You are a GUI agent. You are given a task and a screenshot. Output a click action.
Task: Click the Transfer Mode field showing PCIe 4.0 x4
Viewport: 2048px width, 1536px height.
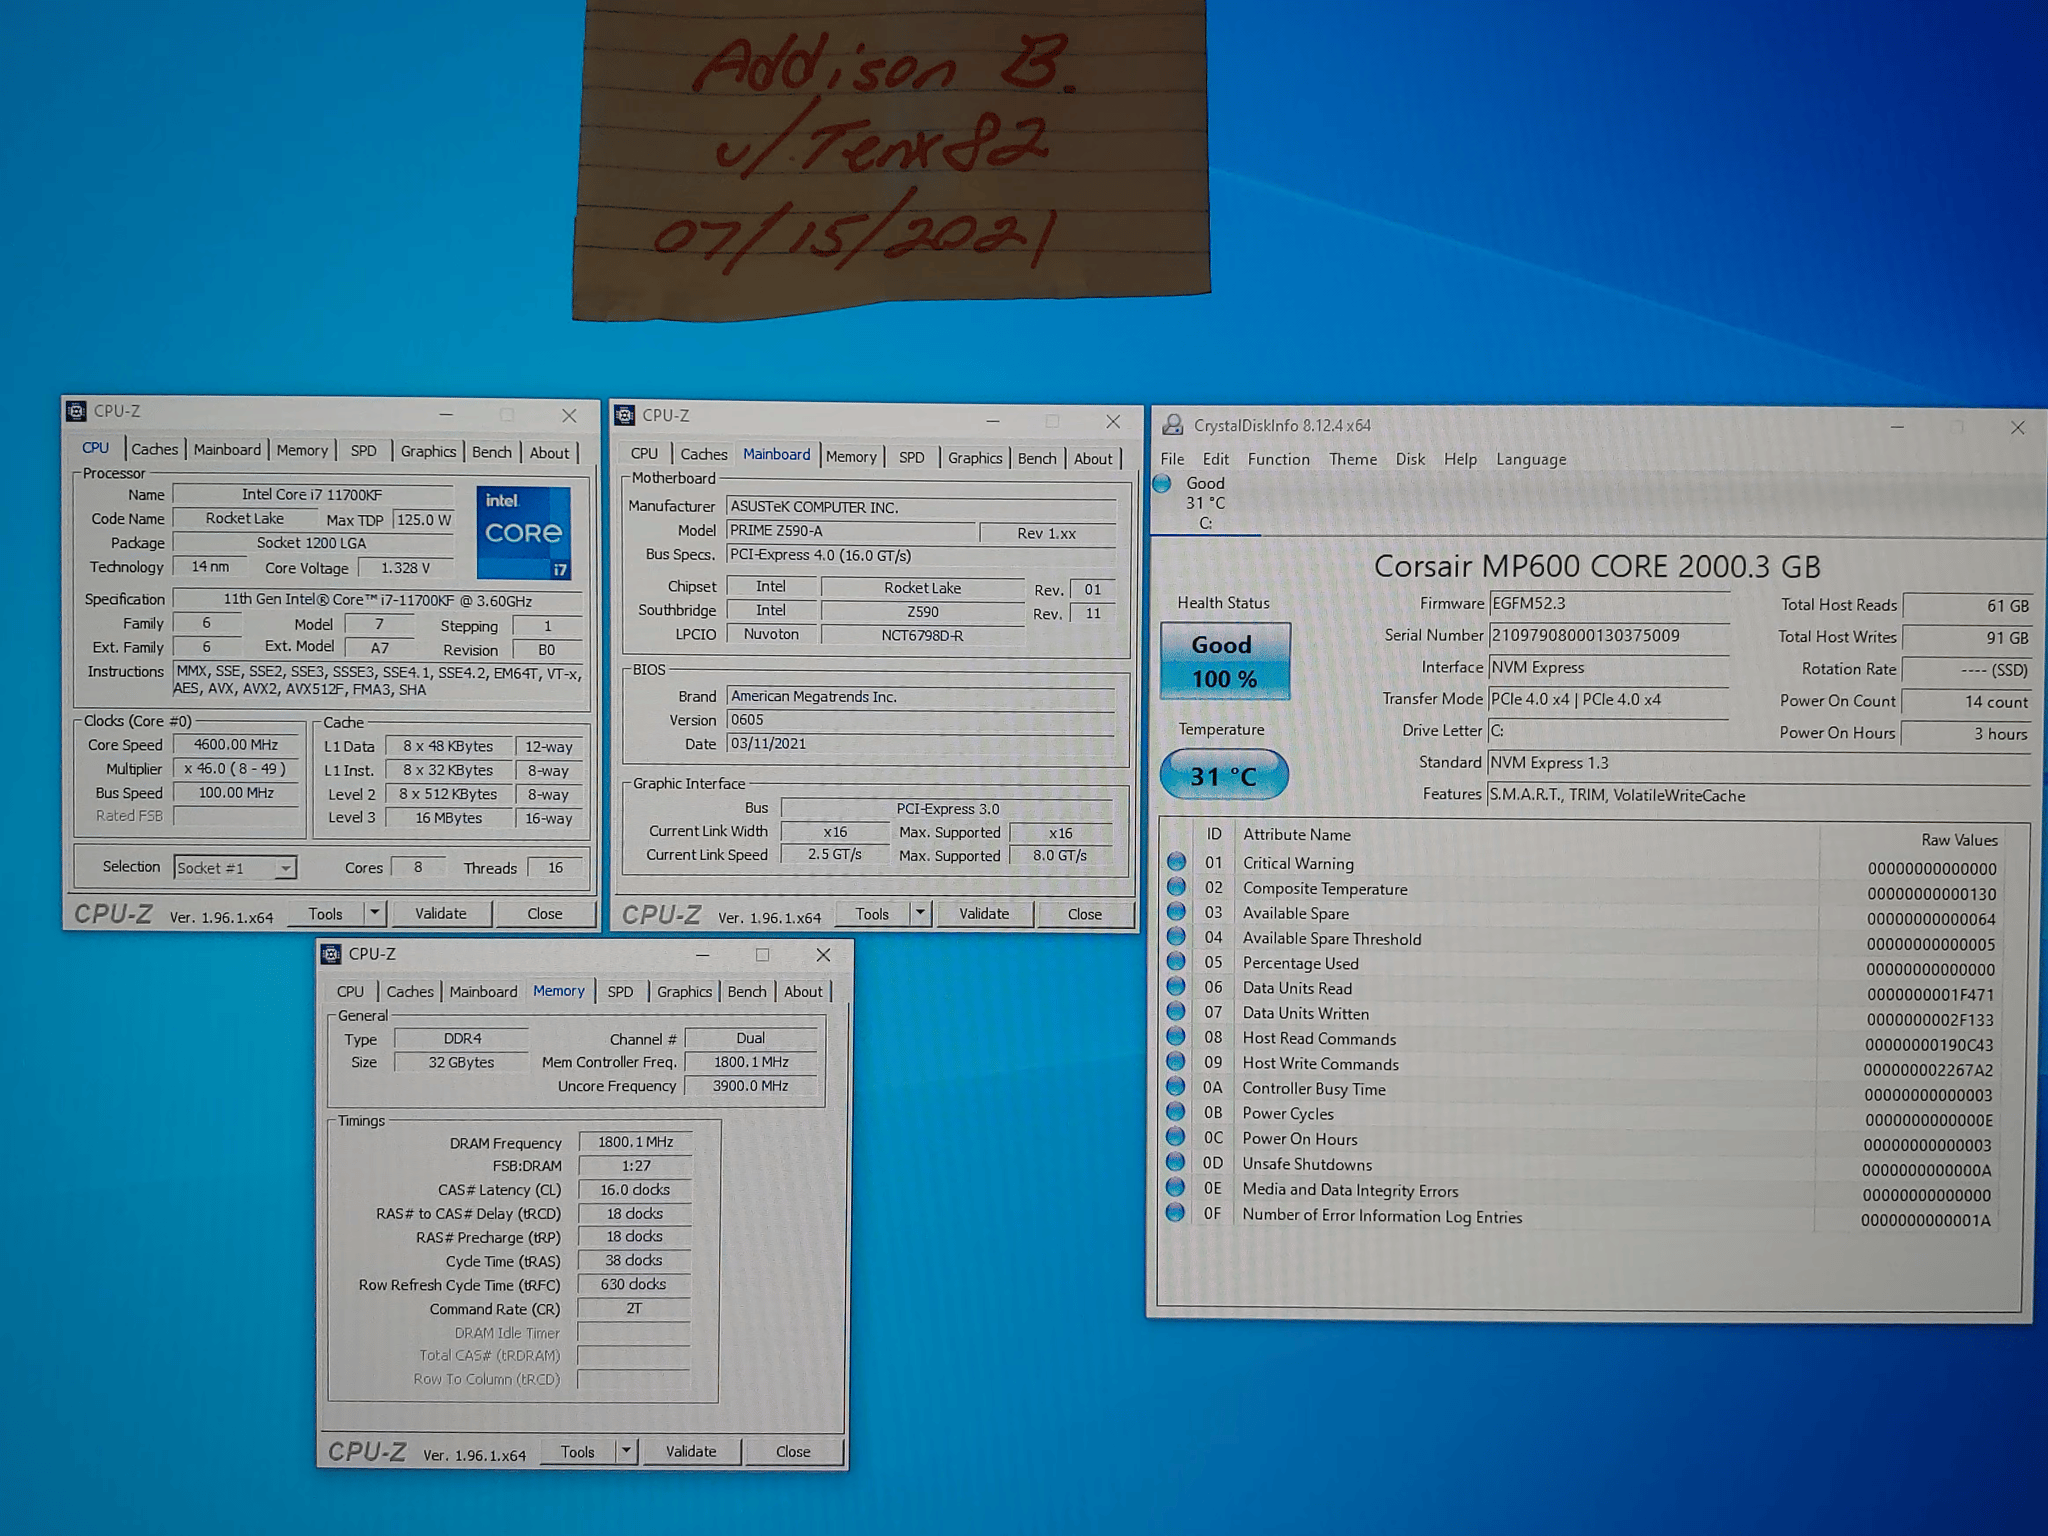point(1609,699)
